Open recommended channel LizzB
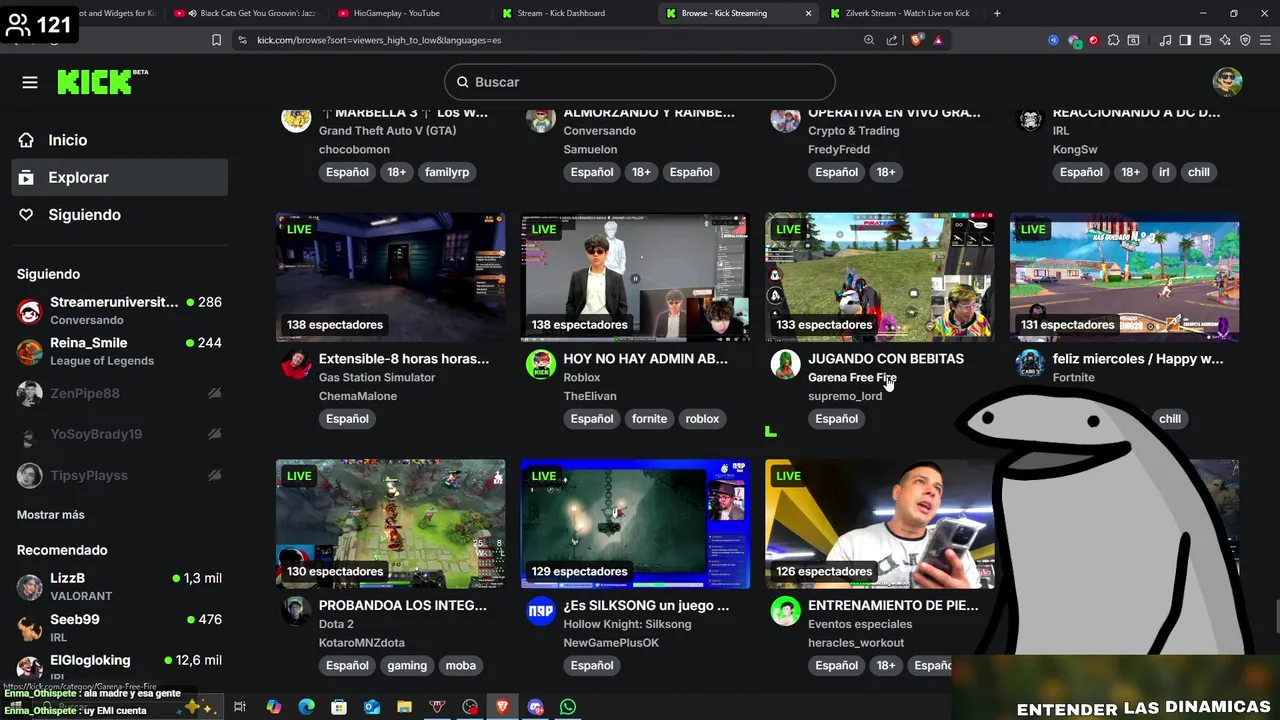Screen dimensions: 1280x720 (120, 586)
